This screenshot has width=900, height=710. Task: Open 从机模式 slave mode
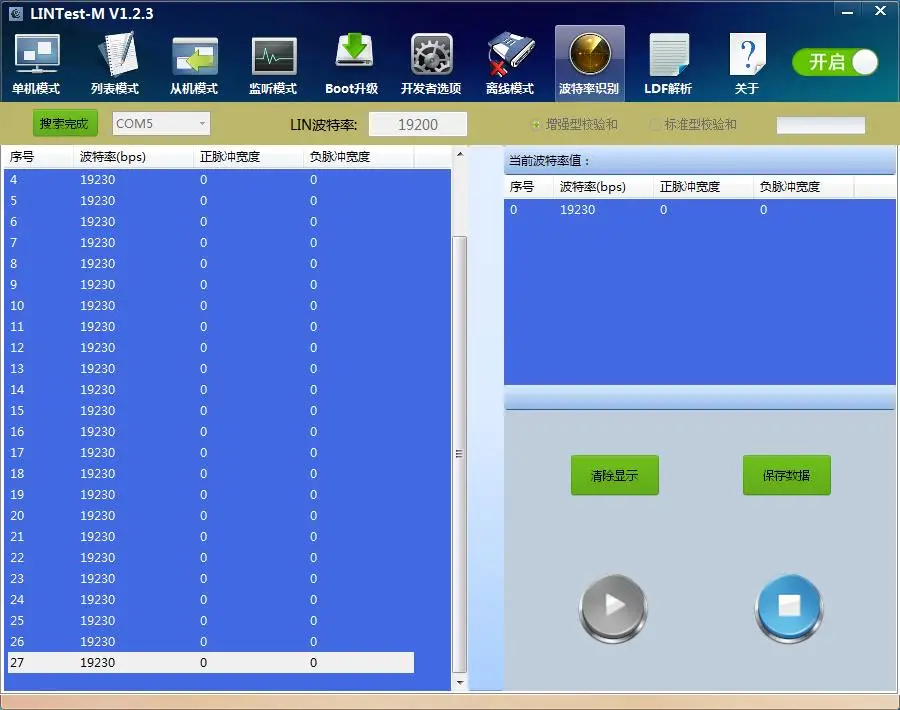[x=194, y=64]
